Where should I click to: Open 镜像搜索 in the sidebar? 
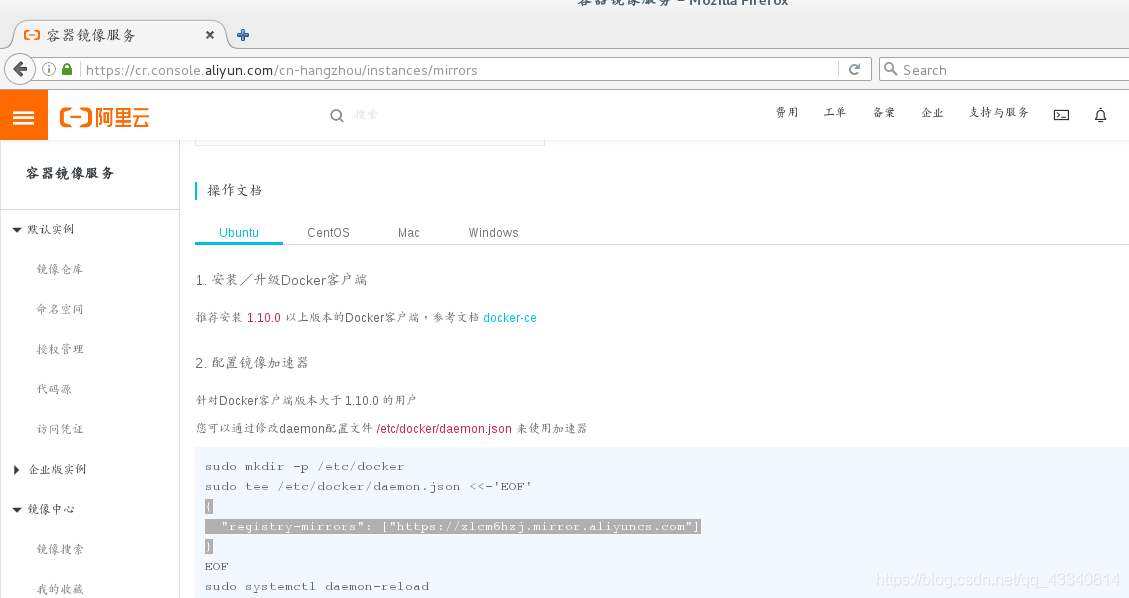(x=60, y=549)
